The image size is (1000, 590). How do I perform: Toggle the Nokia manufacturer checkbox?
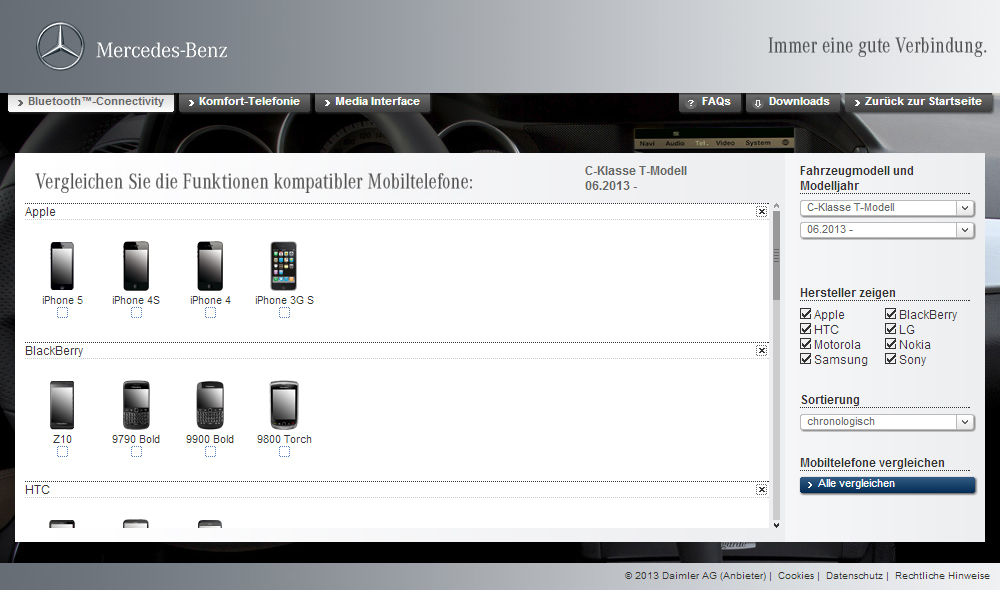click(x=891, y=344)
